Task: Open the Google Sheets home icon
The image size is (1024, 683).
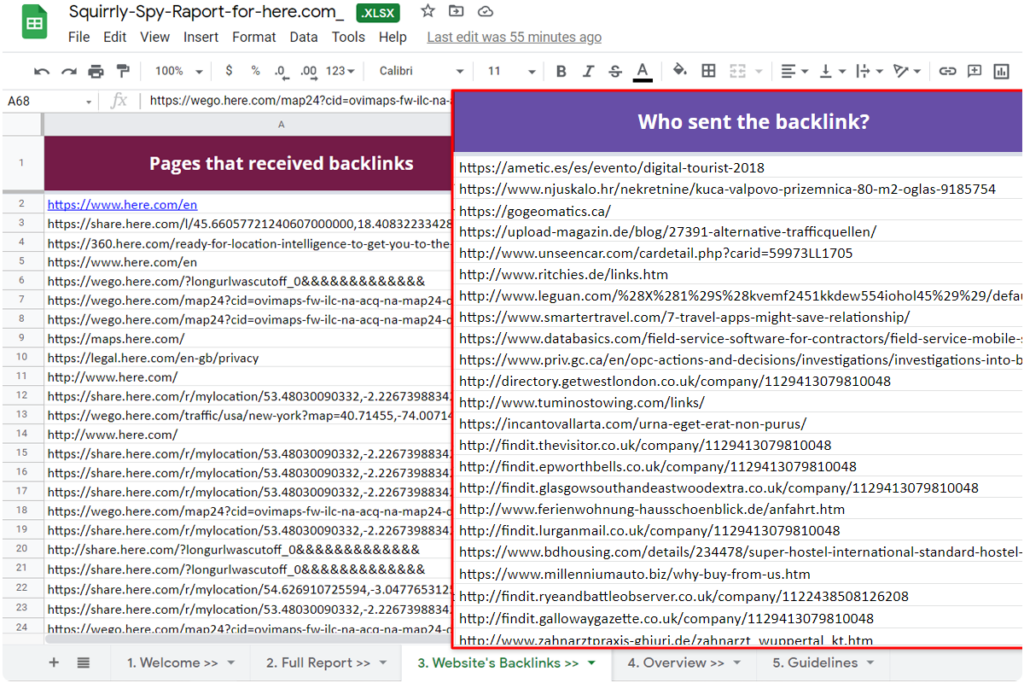Action: pos(34,23)
